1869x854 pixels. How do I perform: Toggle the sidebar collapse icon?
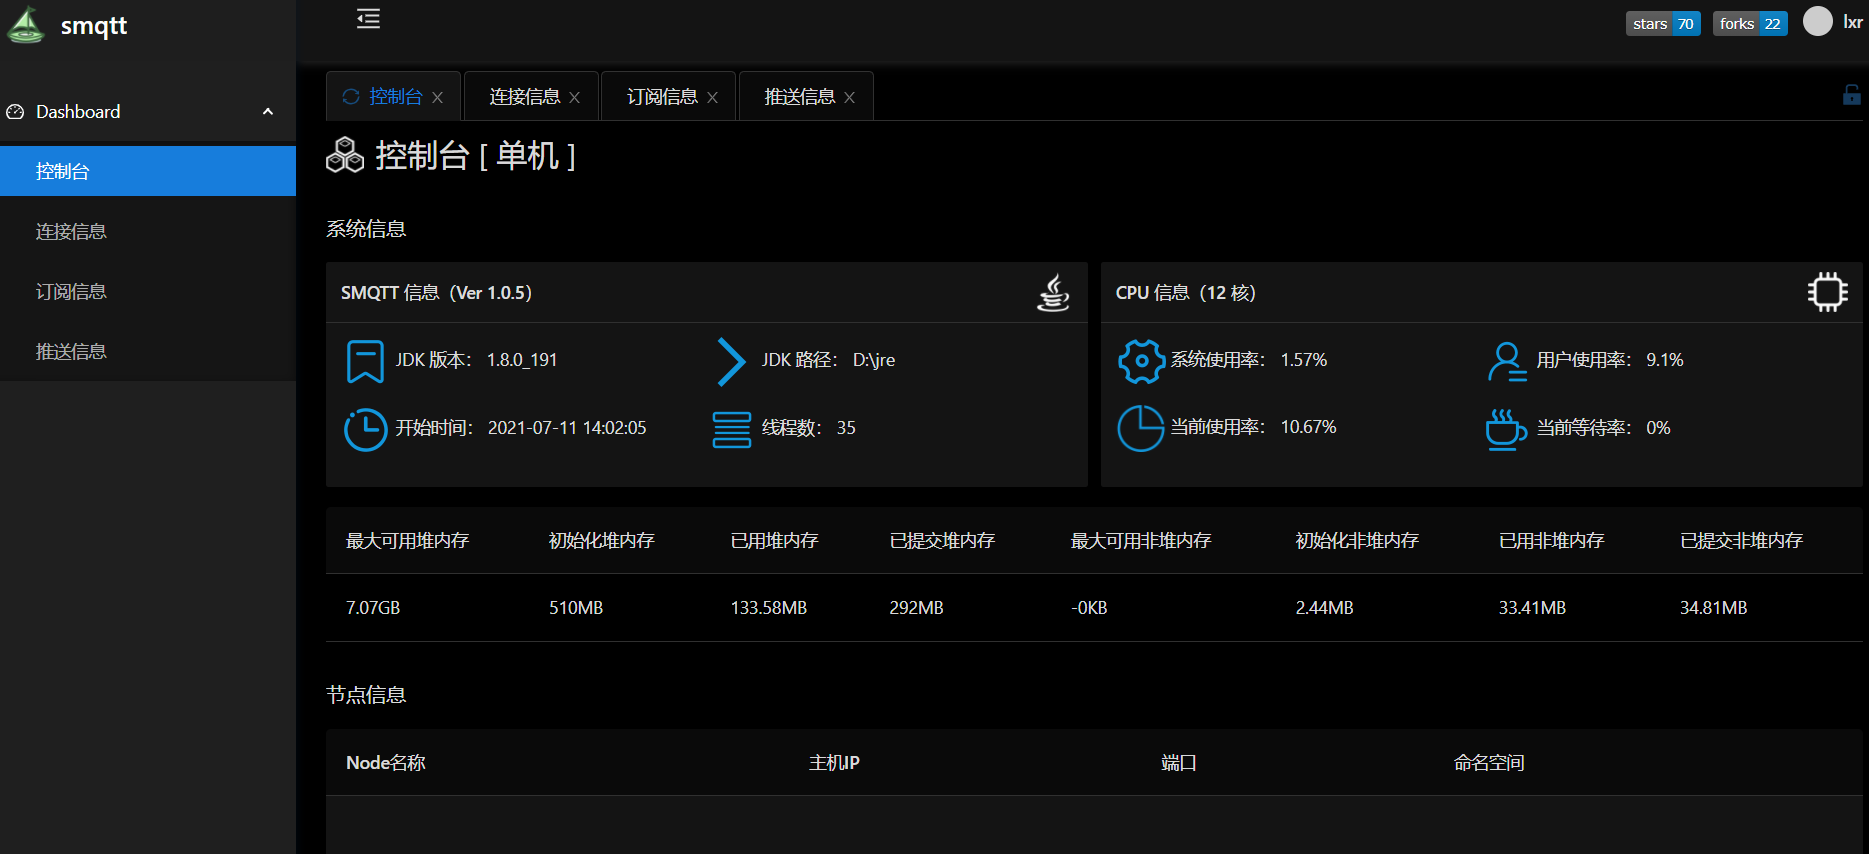pos(368,19)
